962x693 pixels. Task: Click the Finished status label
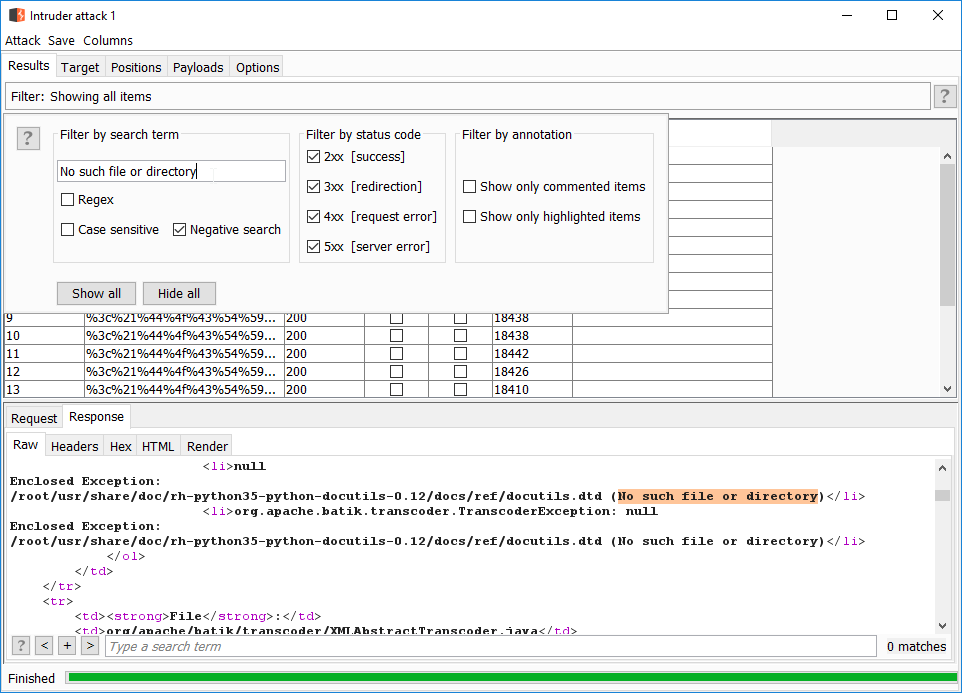pos(31,678)
